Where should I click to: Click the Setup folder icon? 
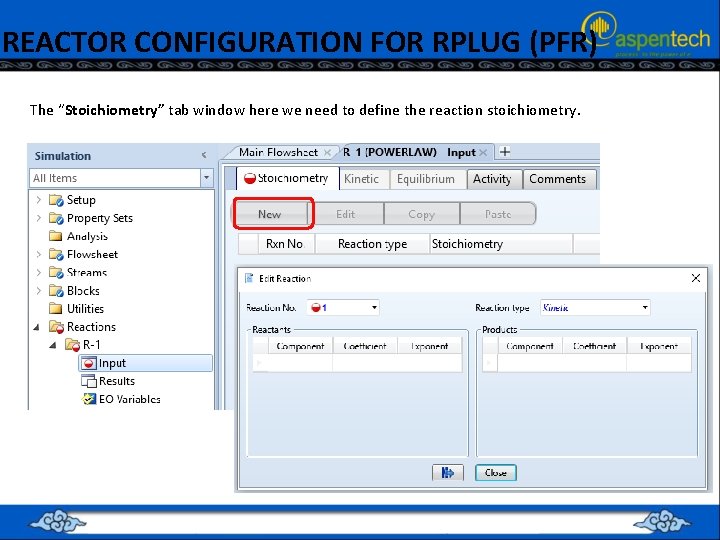[56, 200]
